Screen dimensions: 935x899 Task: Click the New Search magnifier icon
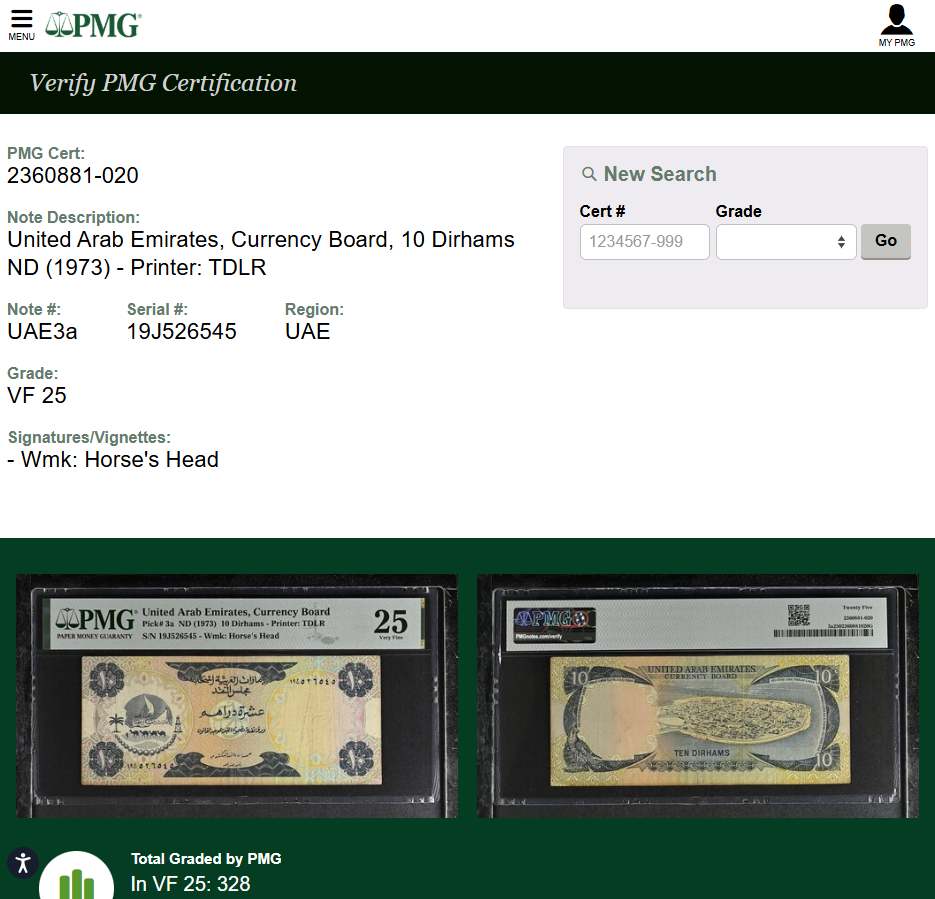coord(589,174)
